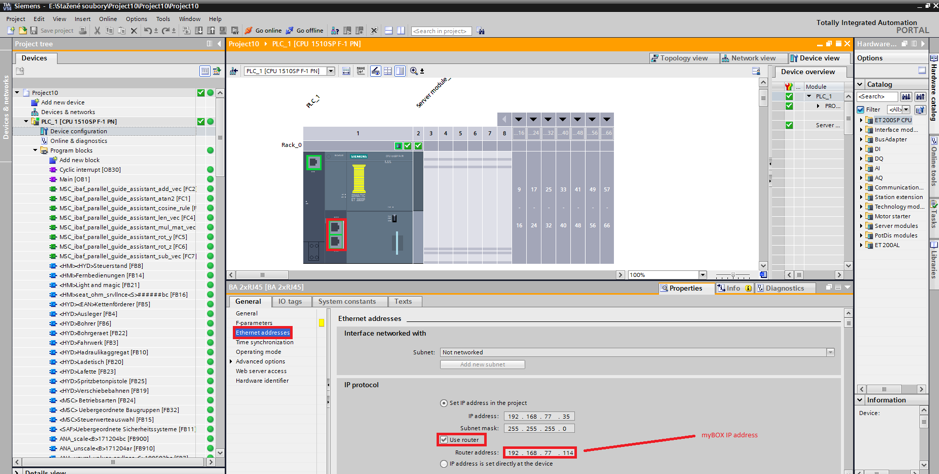Toggle the Use router checkbox
The width and height of the screenshot is (939, 474).
pyautogui.click(x=444, y=440)
